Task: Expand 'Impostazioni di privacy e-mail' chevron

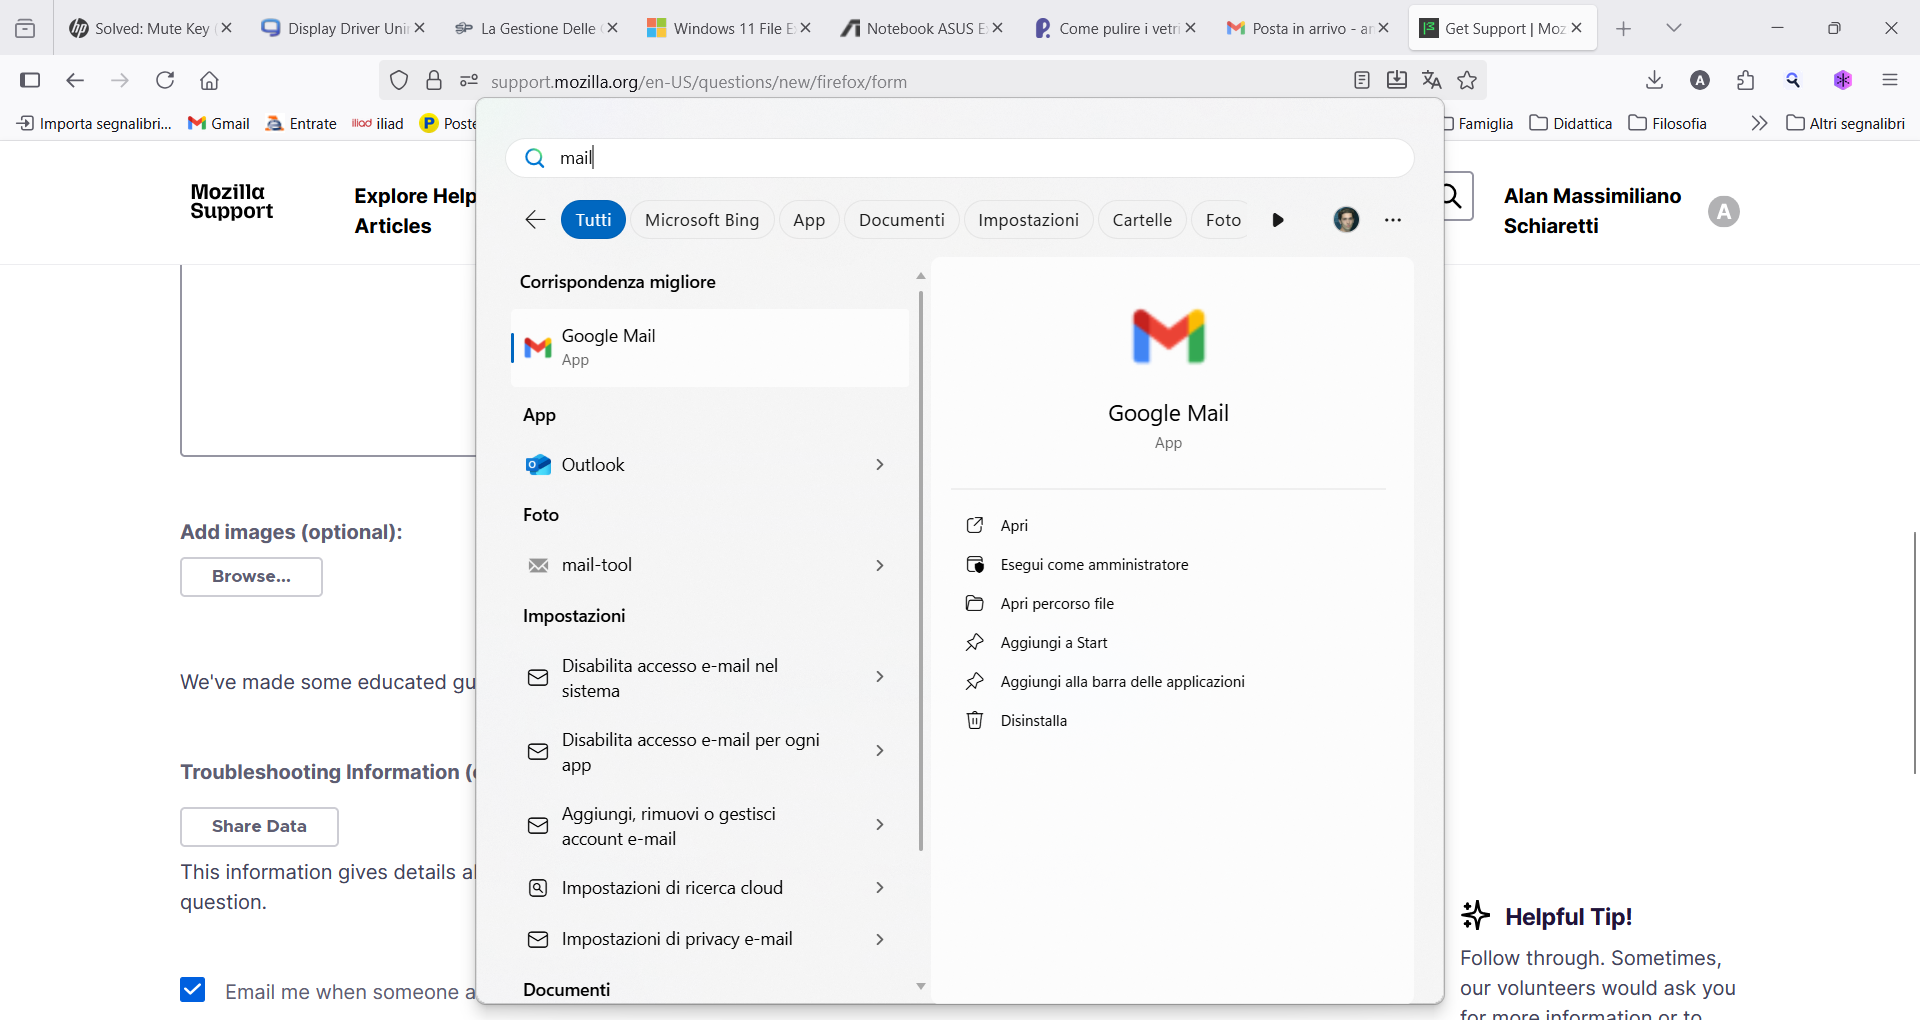Action: [880, 939]
